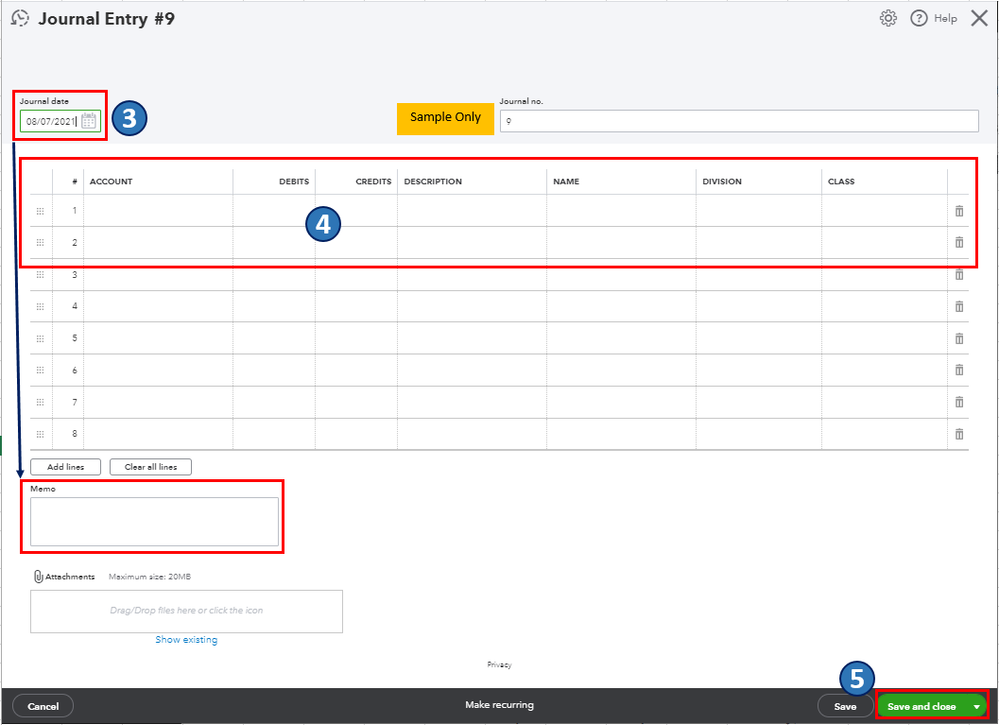The width and height of the screenshot is (999, 725).
Task: Click into the Memo text box
Action: point(154,522)
